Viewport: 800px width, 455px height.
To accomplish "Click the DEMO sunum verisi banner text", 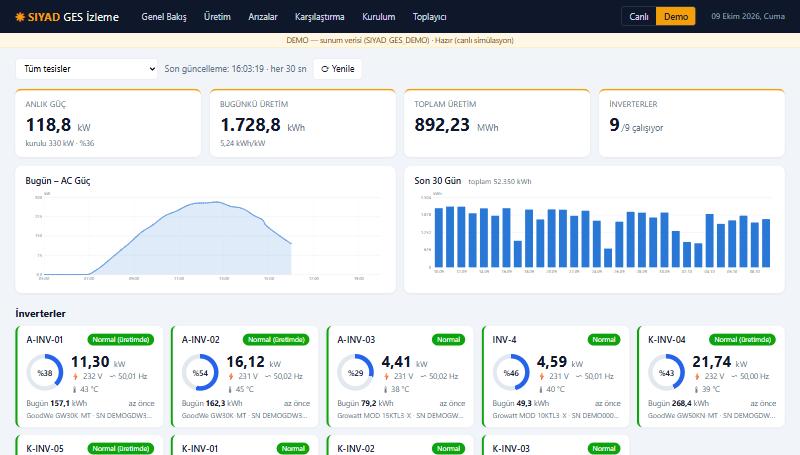I will point(400,40).
